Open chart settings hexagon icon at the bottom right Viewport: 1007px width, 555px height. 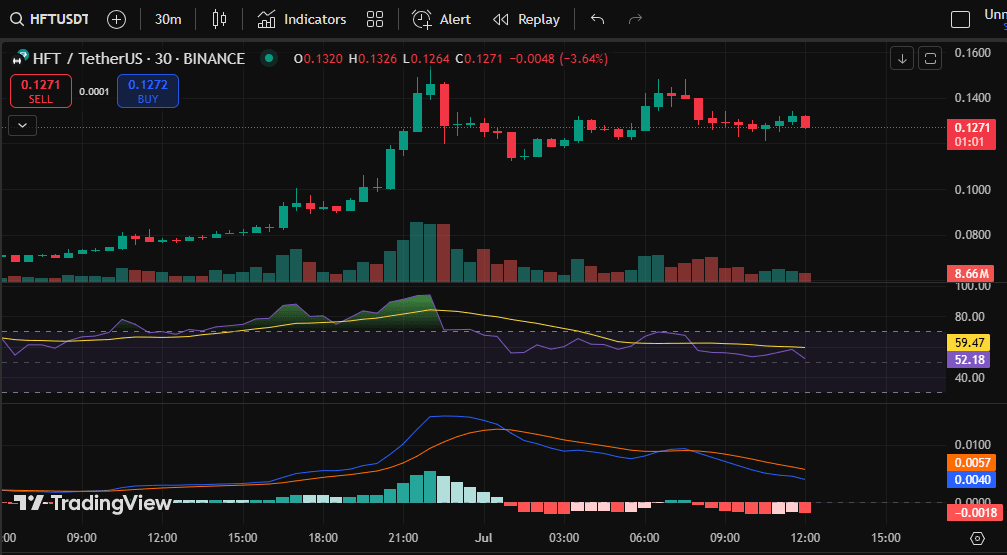coord(976,538)
